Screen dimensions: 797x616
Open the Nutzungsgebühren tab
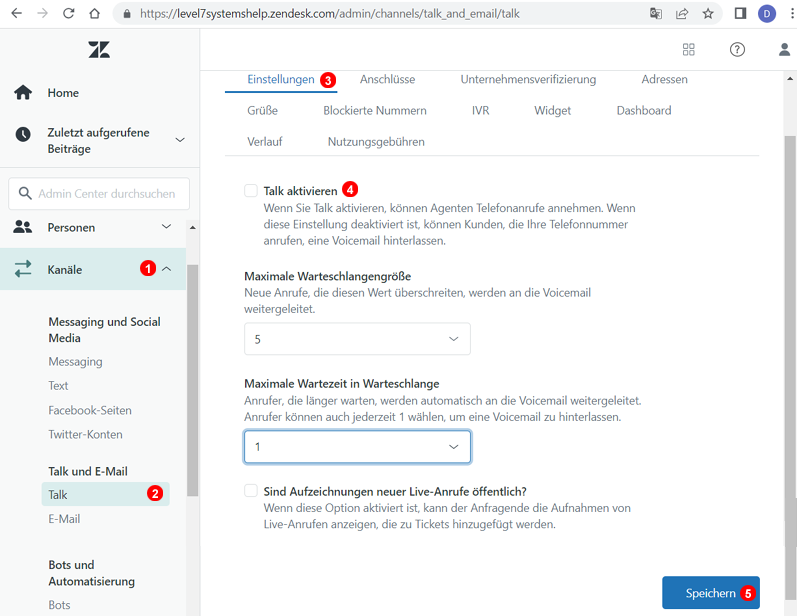[x=376, y=142]
